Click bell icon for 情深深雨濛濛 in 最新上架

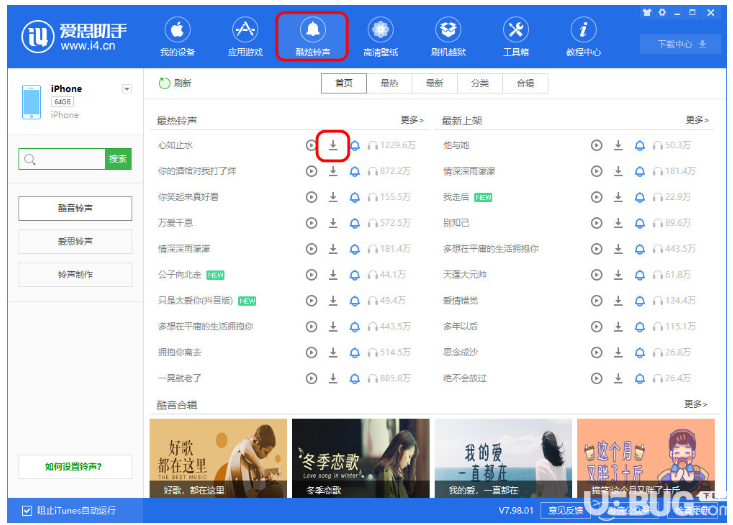(640, 171)
